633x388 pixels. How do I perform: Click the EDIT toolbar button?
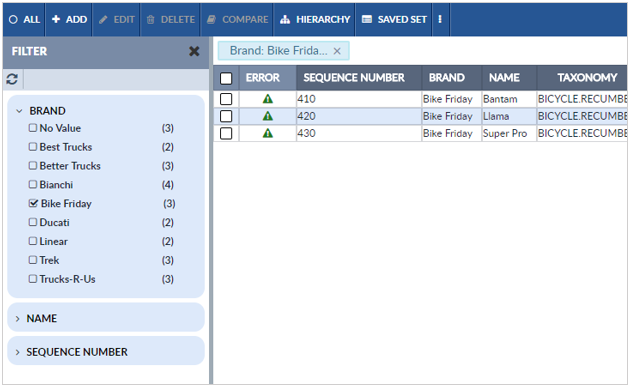tap(116, 20)
